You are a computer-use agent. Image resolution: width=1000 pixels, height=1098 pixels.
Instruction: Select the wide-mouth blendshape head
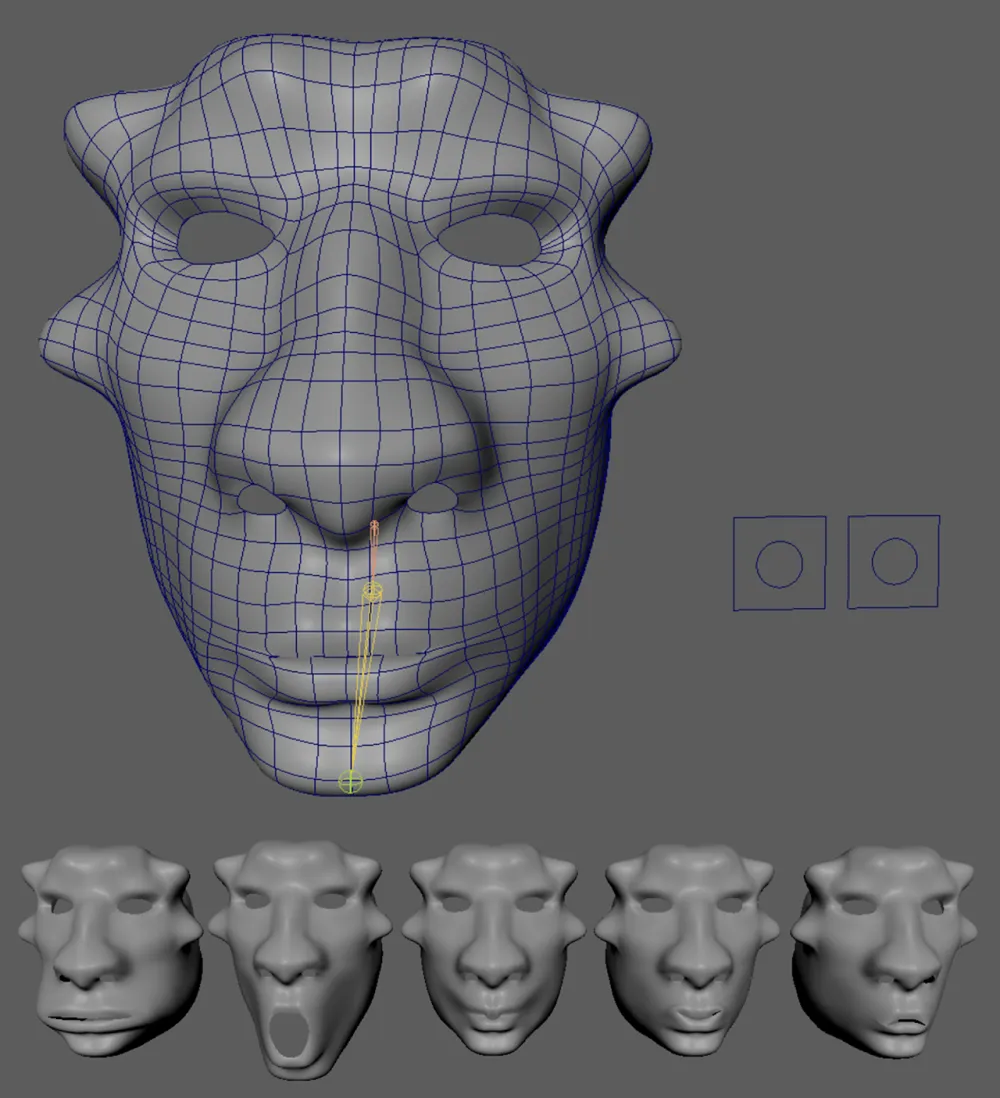pyautogui.click(x=111, y=949)
